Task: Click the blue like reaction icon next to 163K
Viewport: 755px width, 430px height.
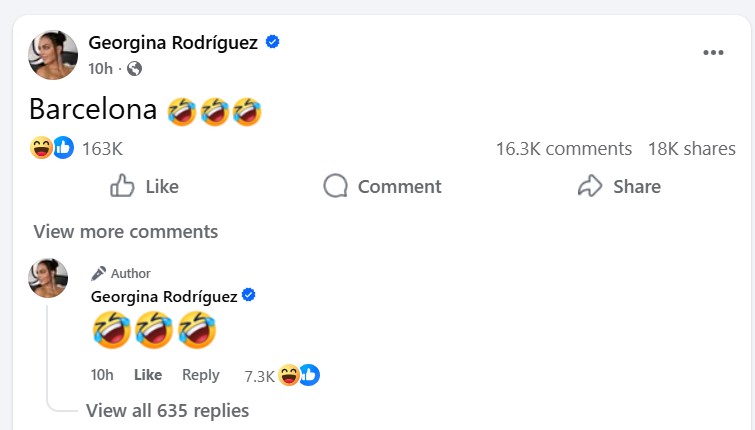Action: pyautogui.click(x=63, y=148)
